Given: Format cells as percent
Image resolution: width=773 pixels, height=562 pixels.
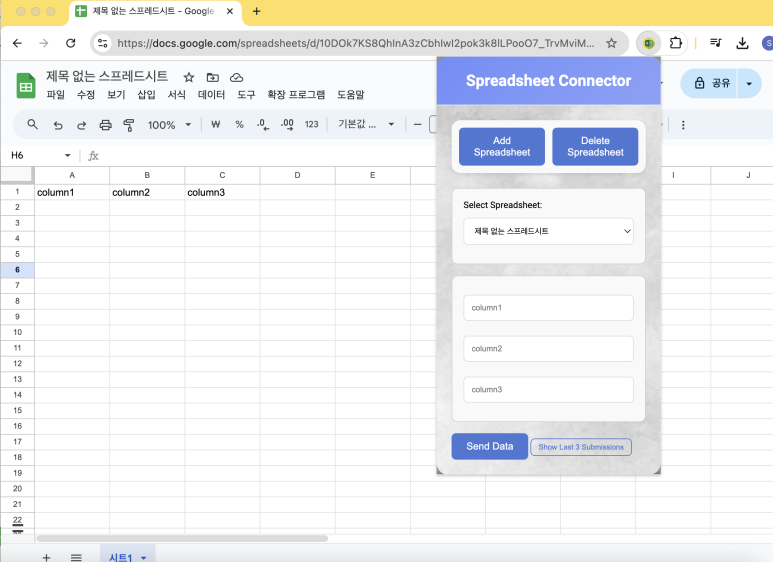Looking at the screenshot, I should (x=239, y=125).
